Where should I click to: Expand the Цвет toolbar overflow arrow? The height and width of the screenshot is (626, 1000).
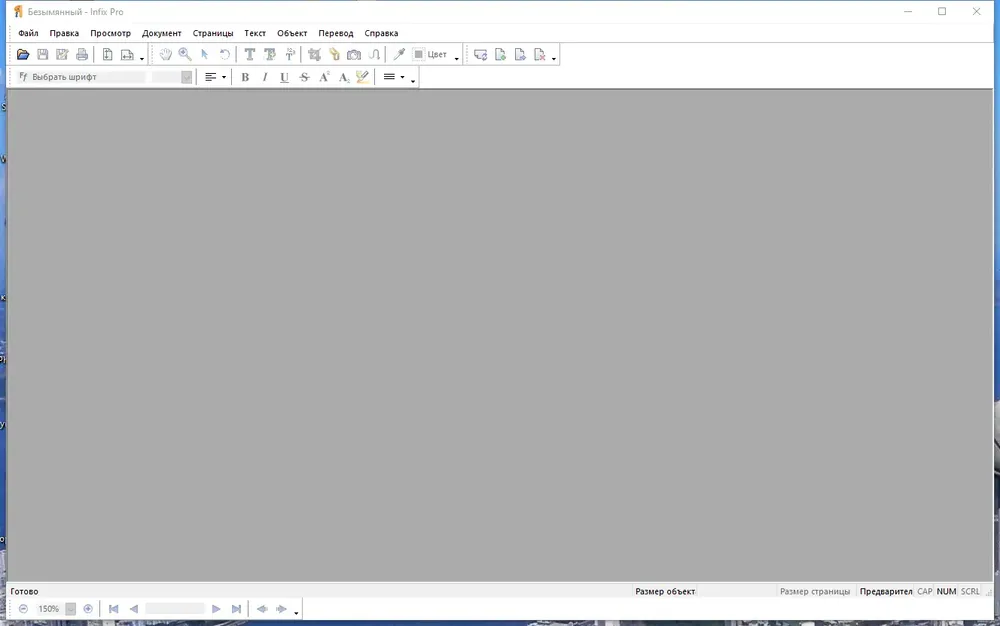(457, 59)
